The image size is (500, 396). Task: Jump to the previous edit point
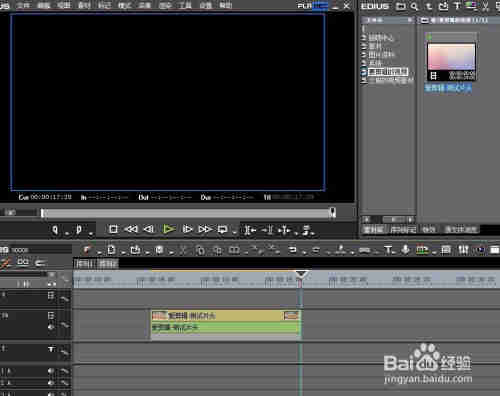click(250, 230)
